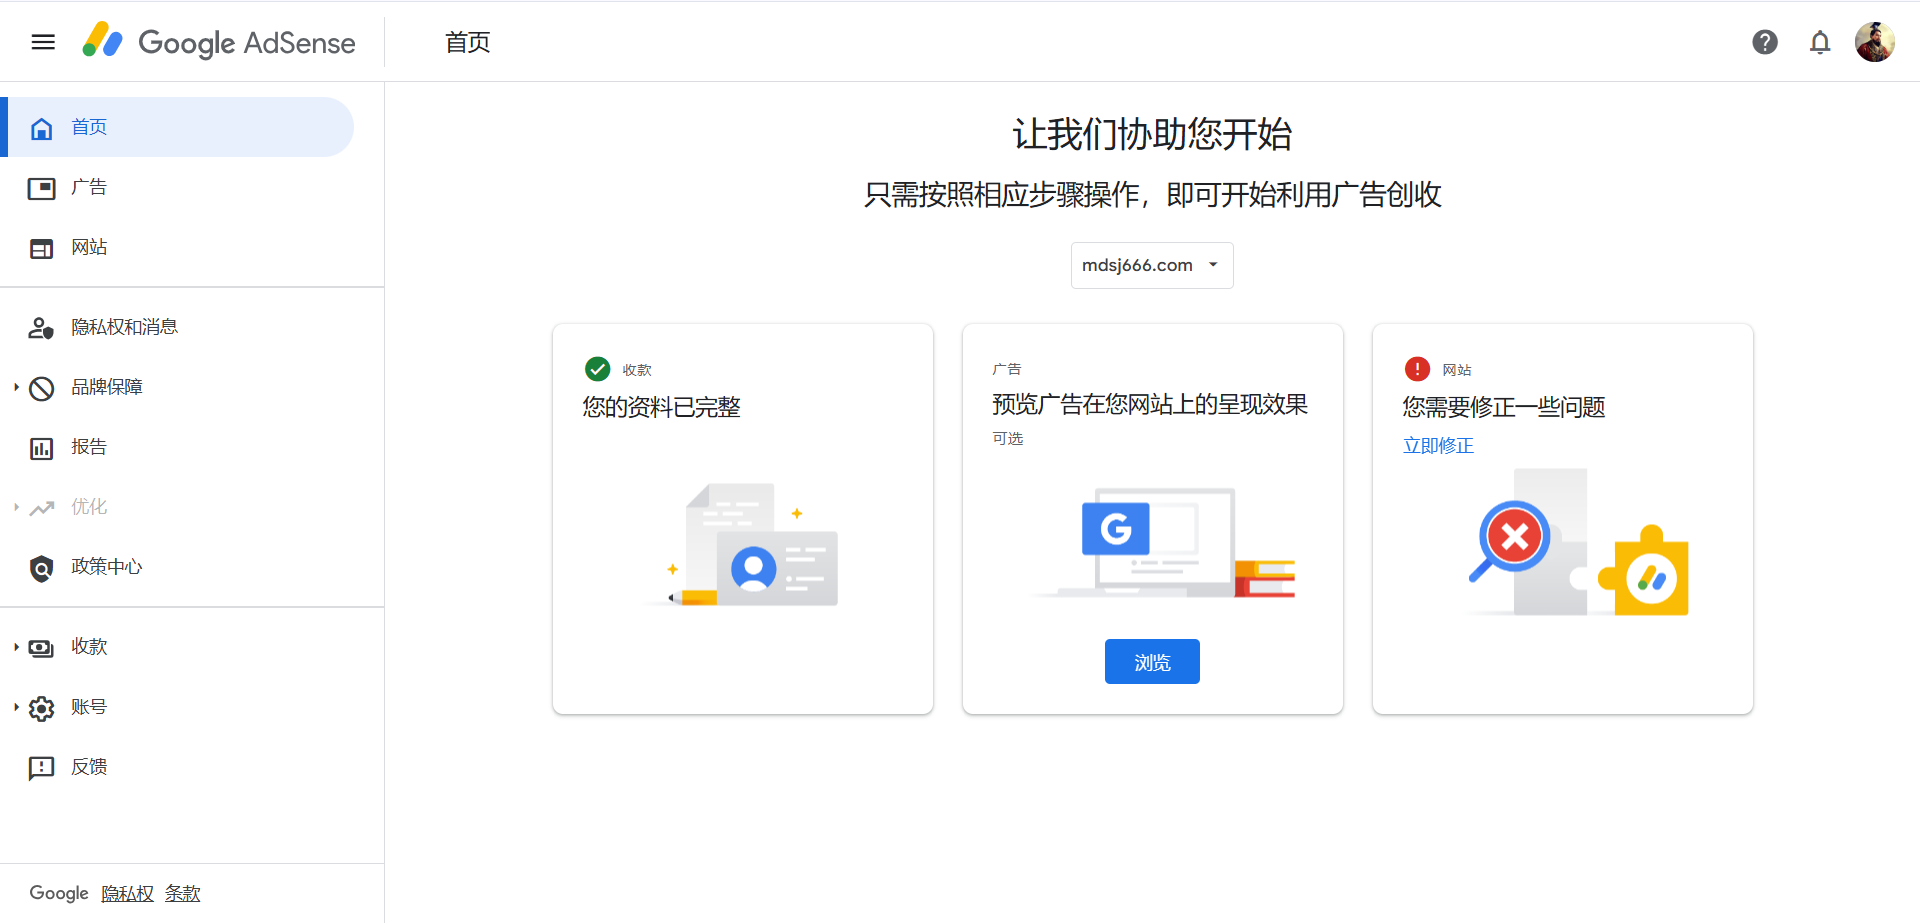Click the Google AdSense logo
Image resolution: width=1920 pixels, height=923 pixels.
[219, 42]
